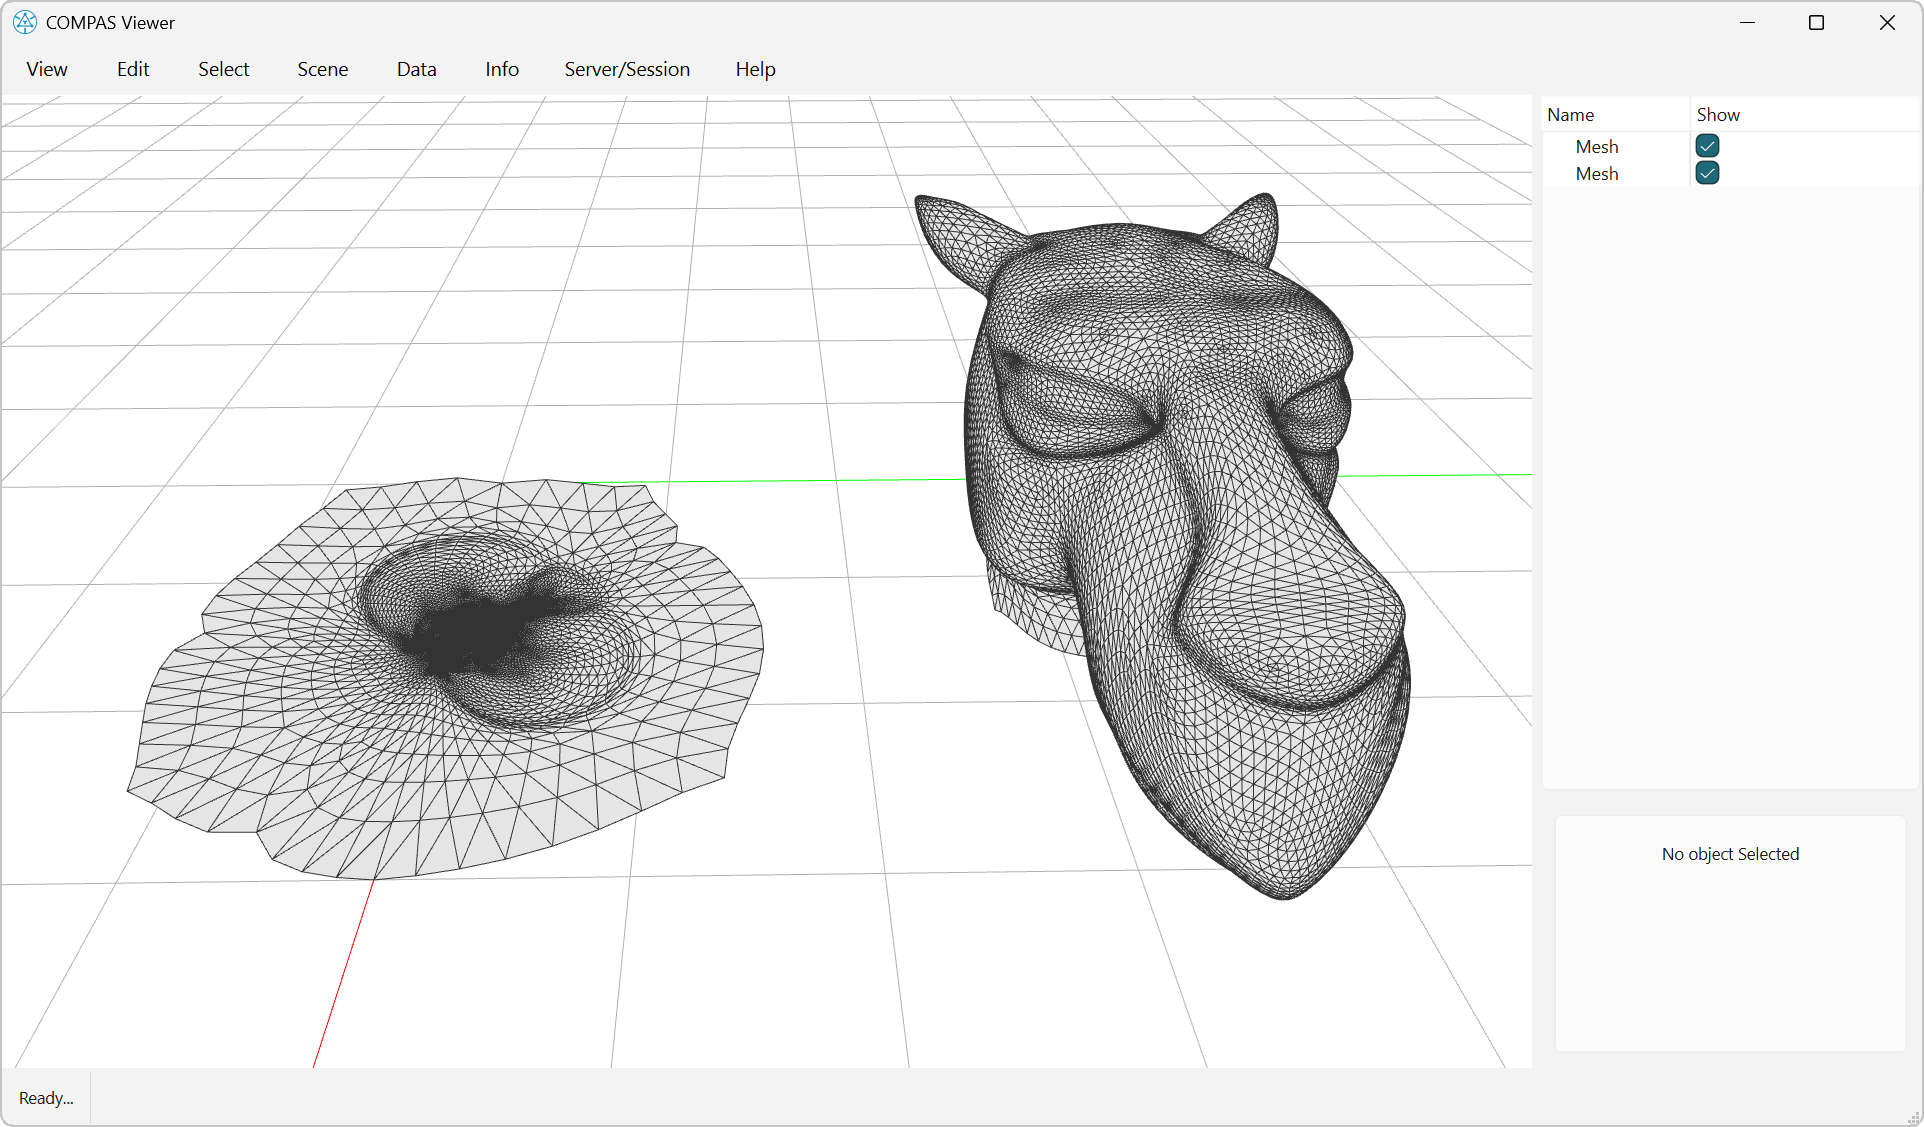Image resolution: width=1924 pixels, height=1127 pixels.
Task: Open the Select menu
Action: click(223, 69)
